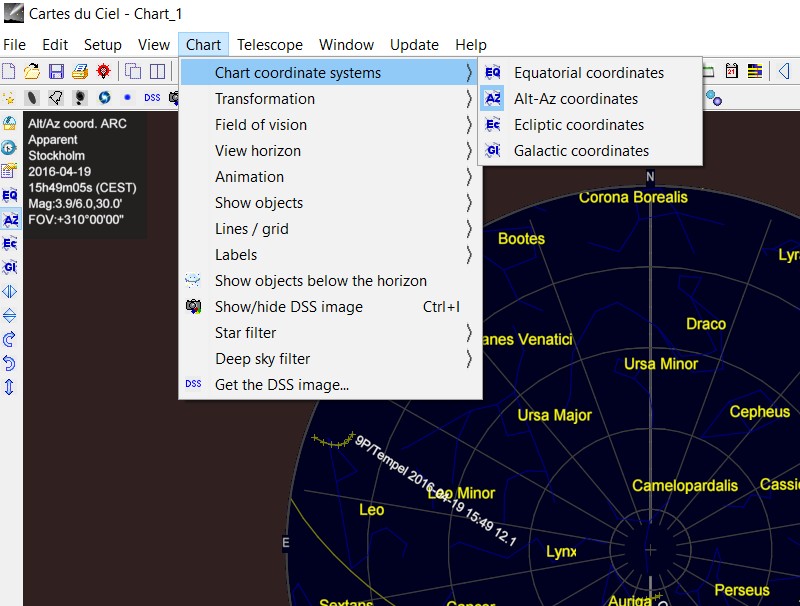This screenshot has height=606, width=800.
Task: Select Ec ecliptic sidebar button
Action: click(x=10, y=243)
